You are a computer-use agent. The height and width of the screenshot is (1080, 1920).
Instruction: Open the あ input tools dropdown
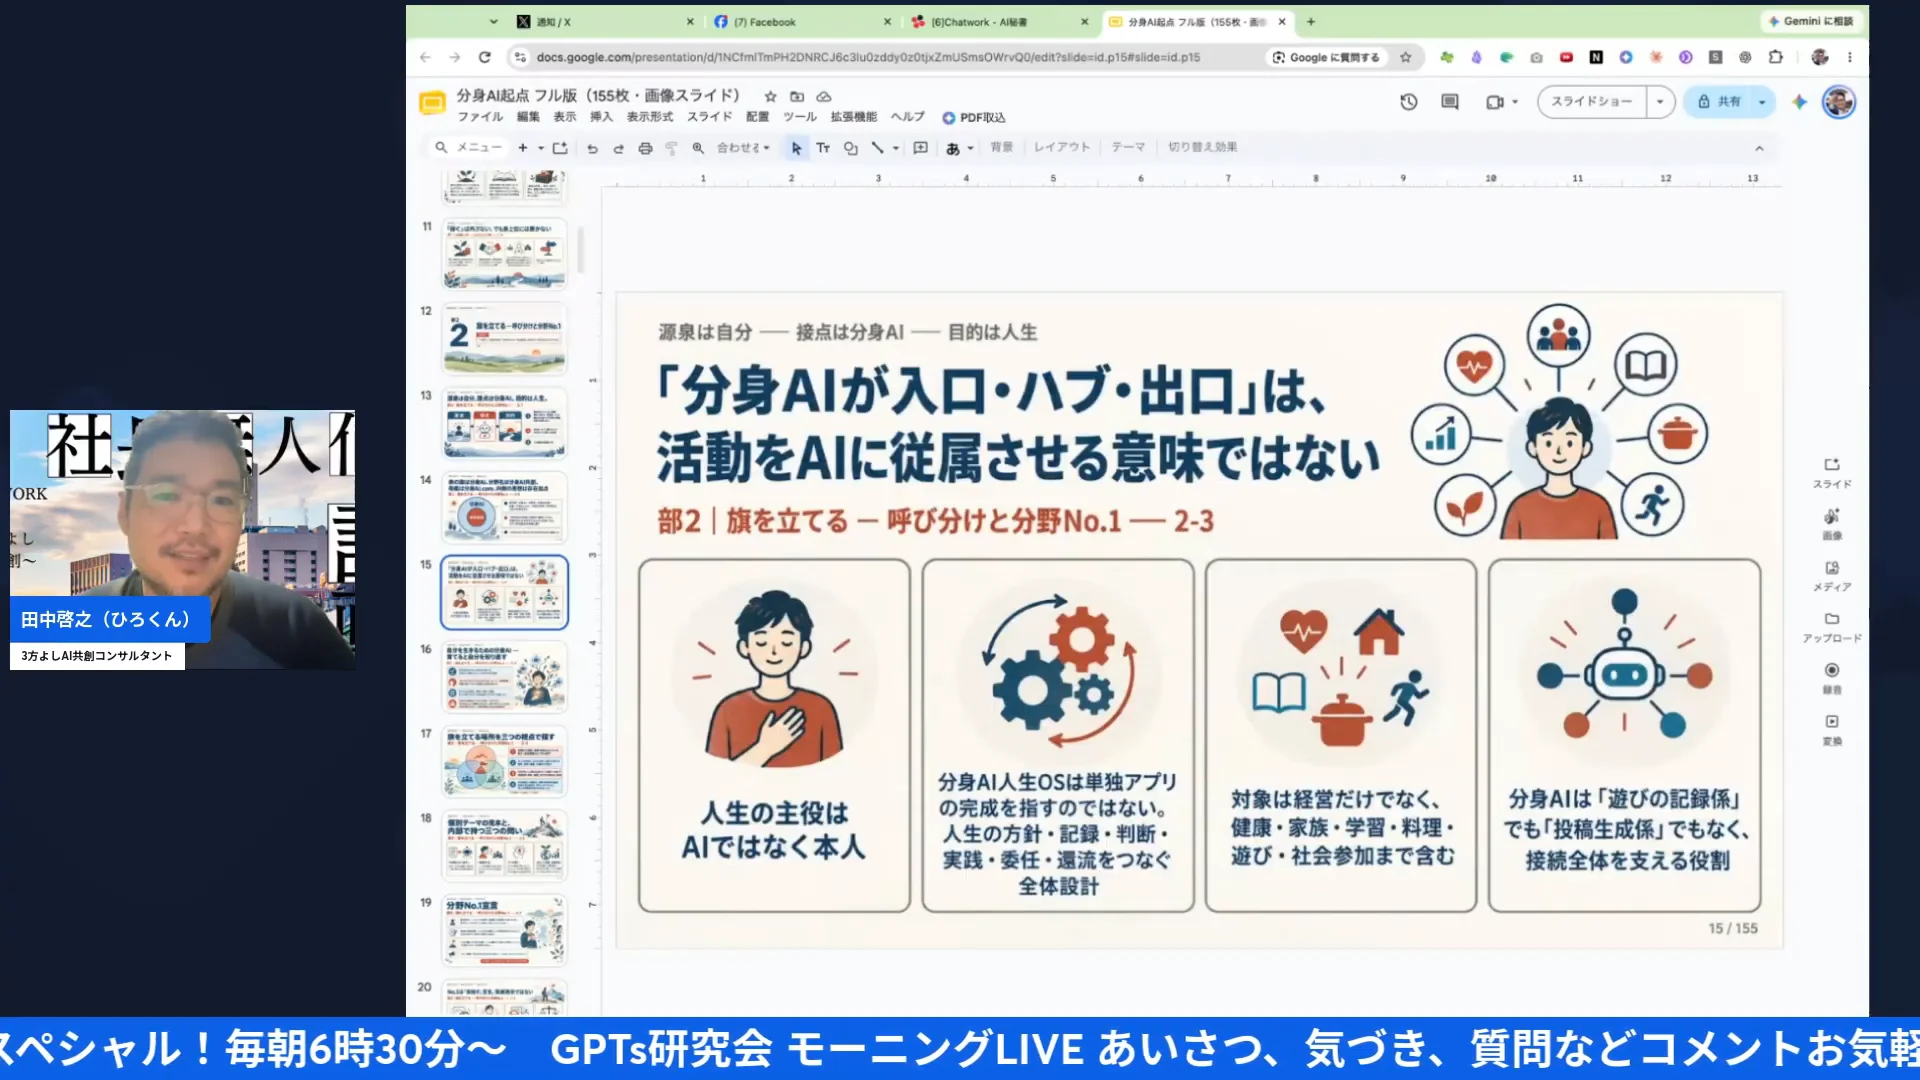point(959,148)
